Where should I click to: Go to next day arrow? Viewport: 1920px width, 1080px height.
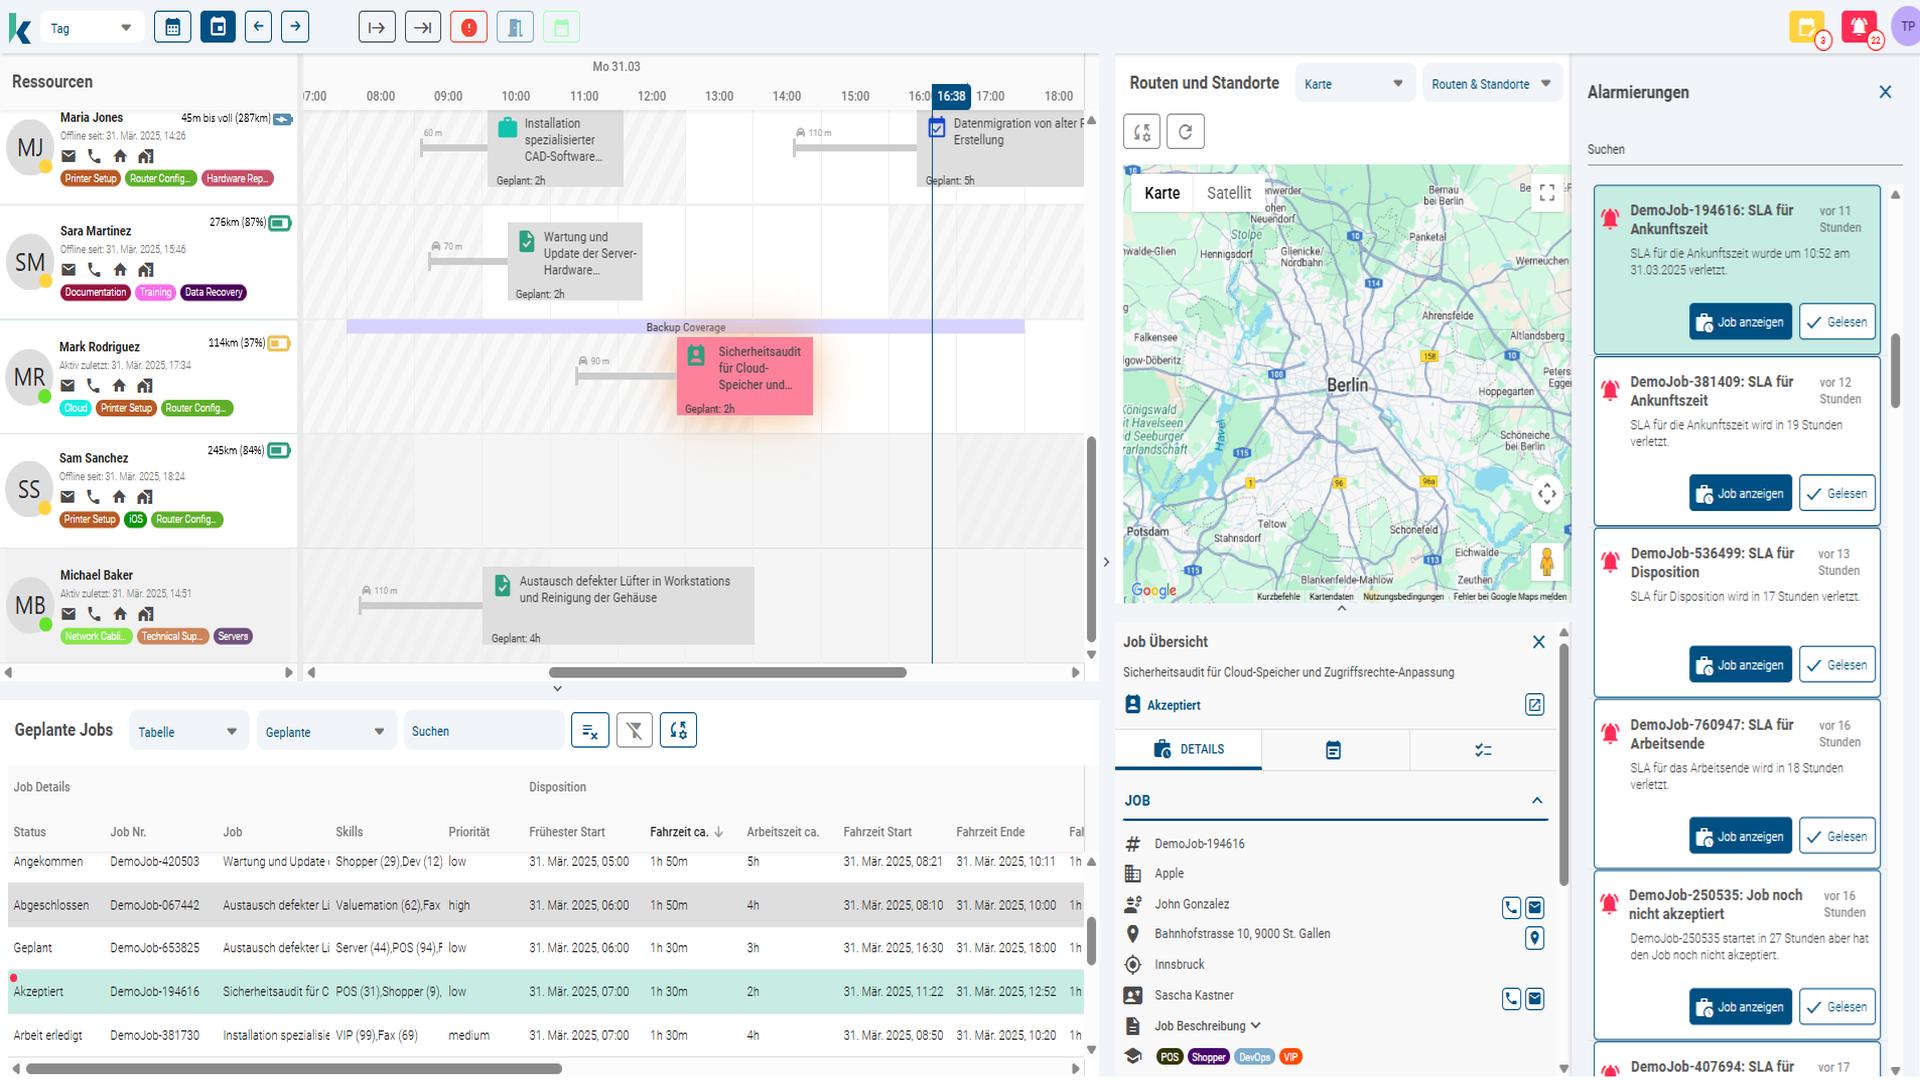(x=295, y=27)
